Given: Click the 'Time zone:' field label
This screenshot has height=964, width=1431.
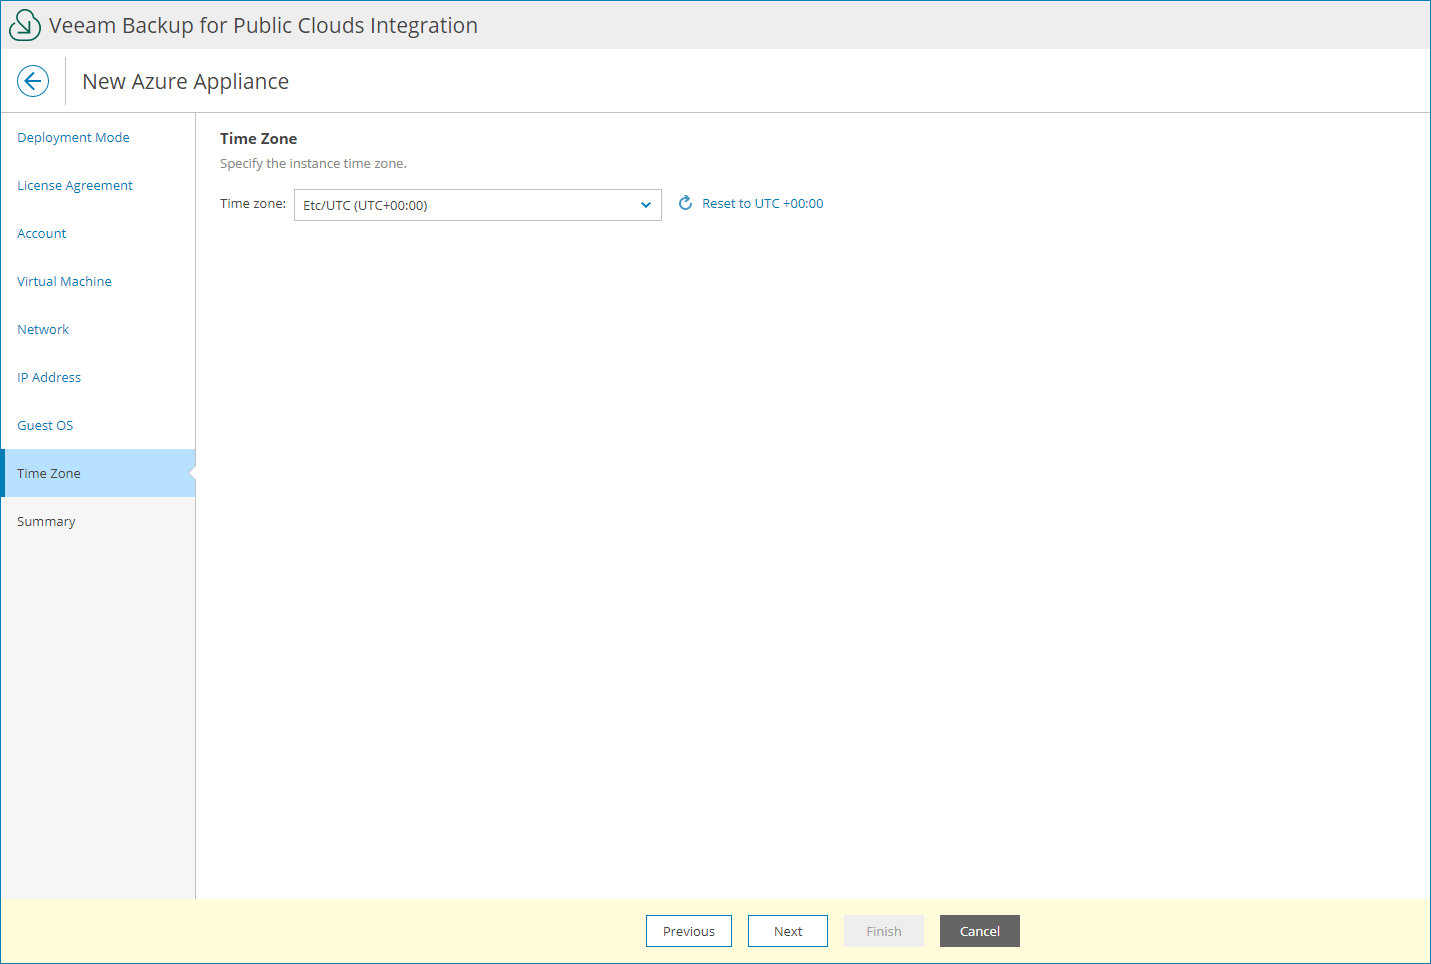Looking at the screenshot, I should point(253,203).
